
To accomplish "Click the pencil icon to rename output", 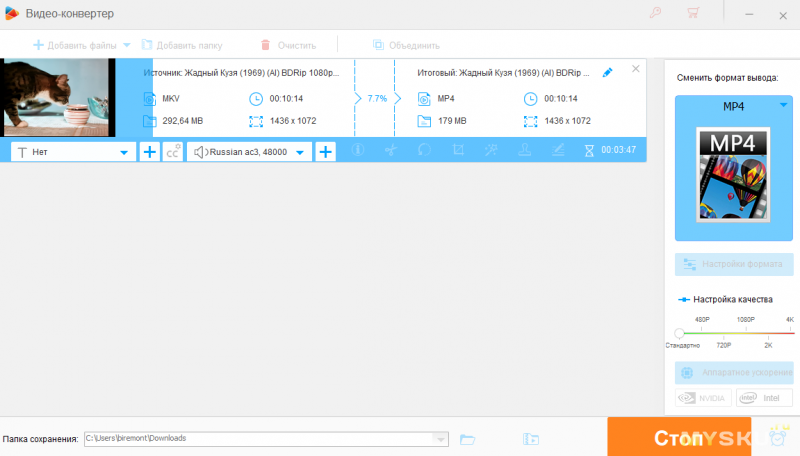I will tap(607, 73).
